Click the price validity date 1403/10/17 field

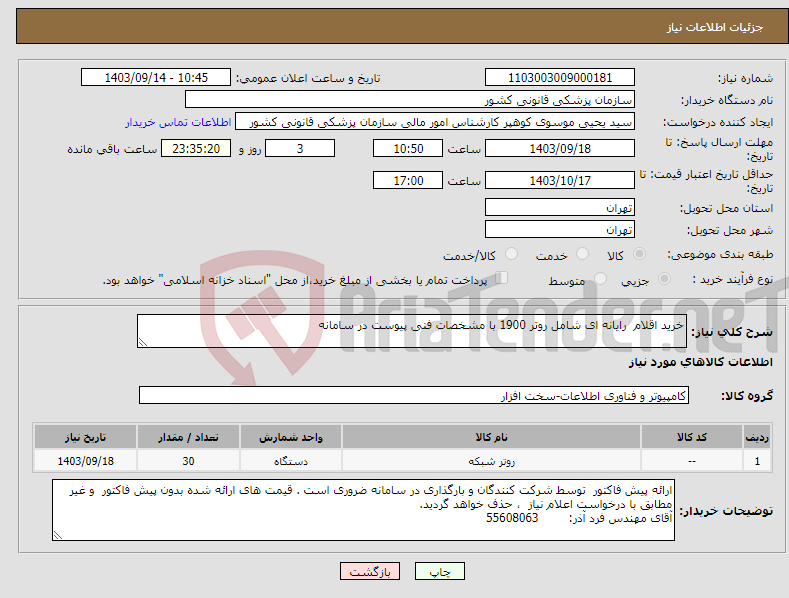coord(560,180)
